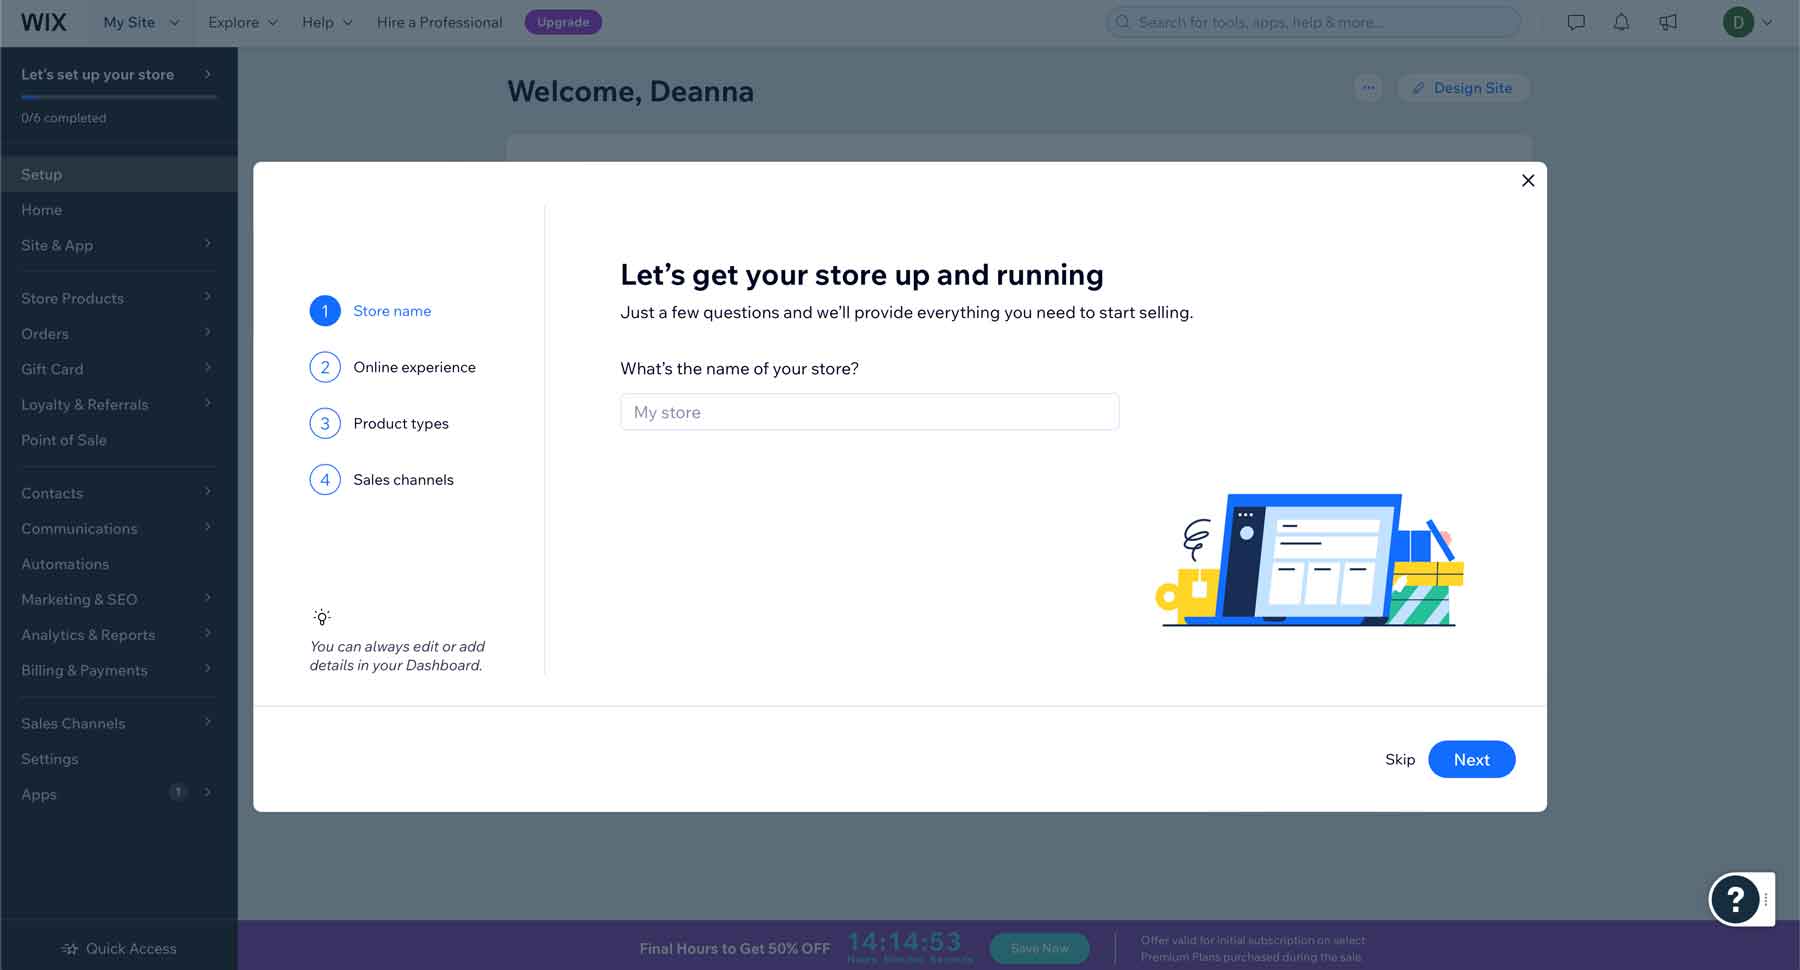This screenshot has height=970, width=1800.
Task: Click the chat messages icon in top bar
Action: pos(1574,21)
